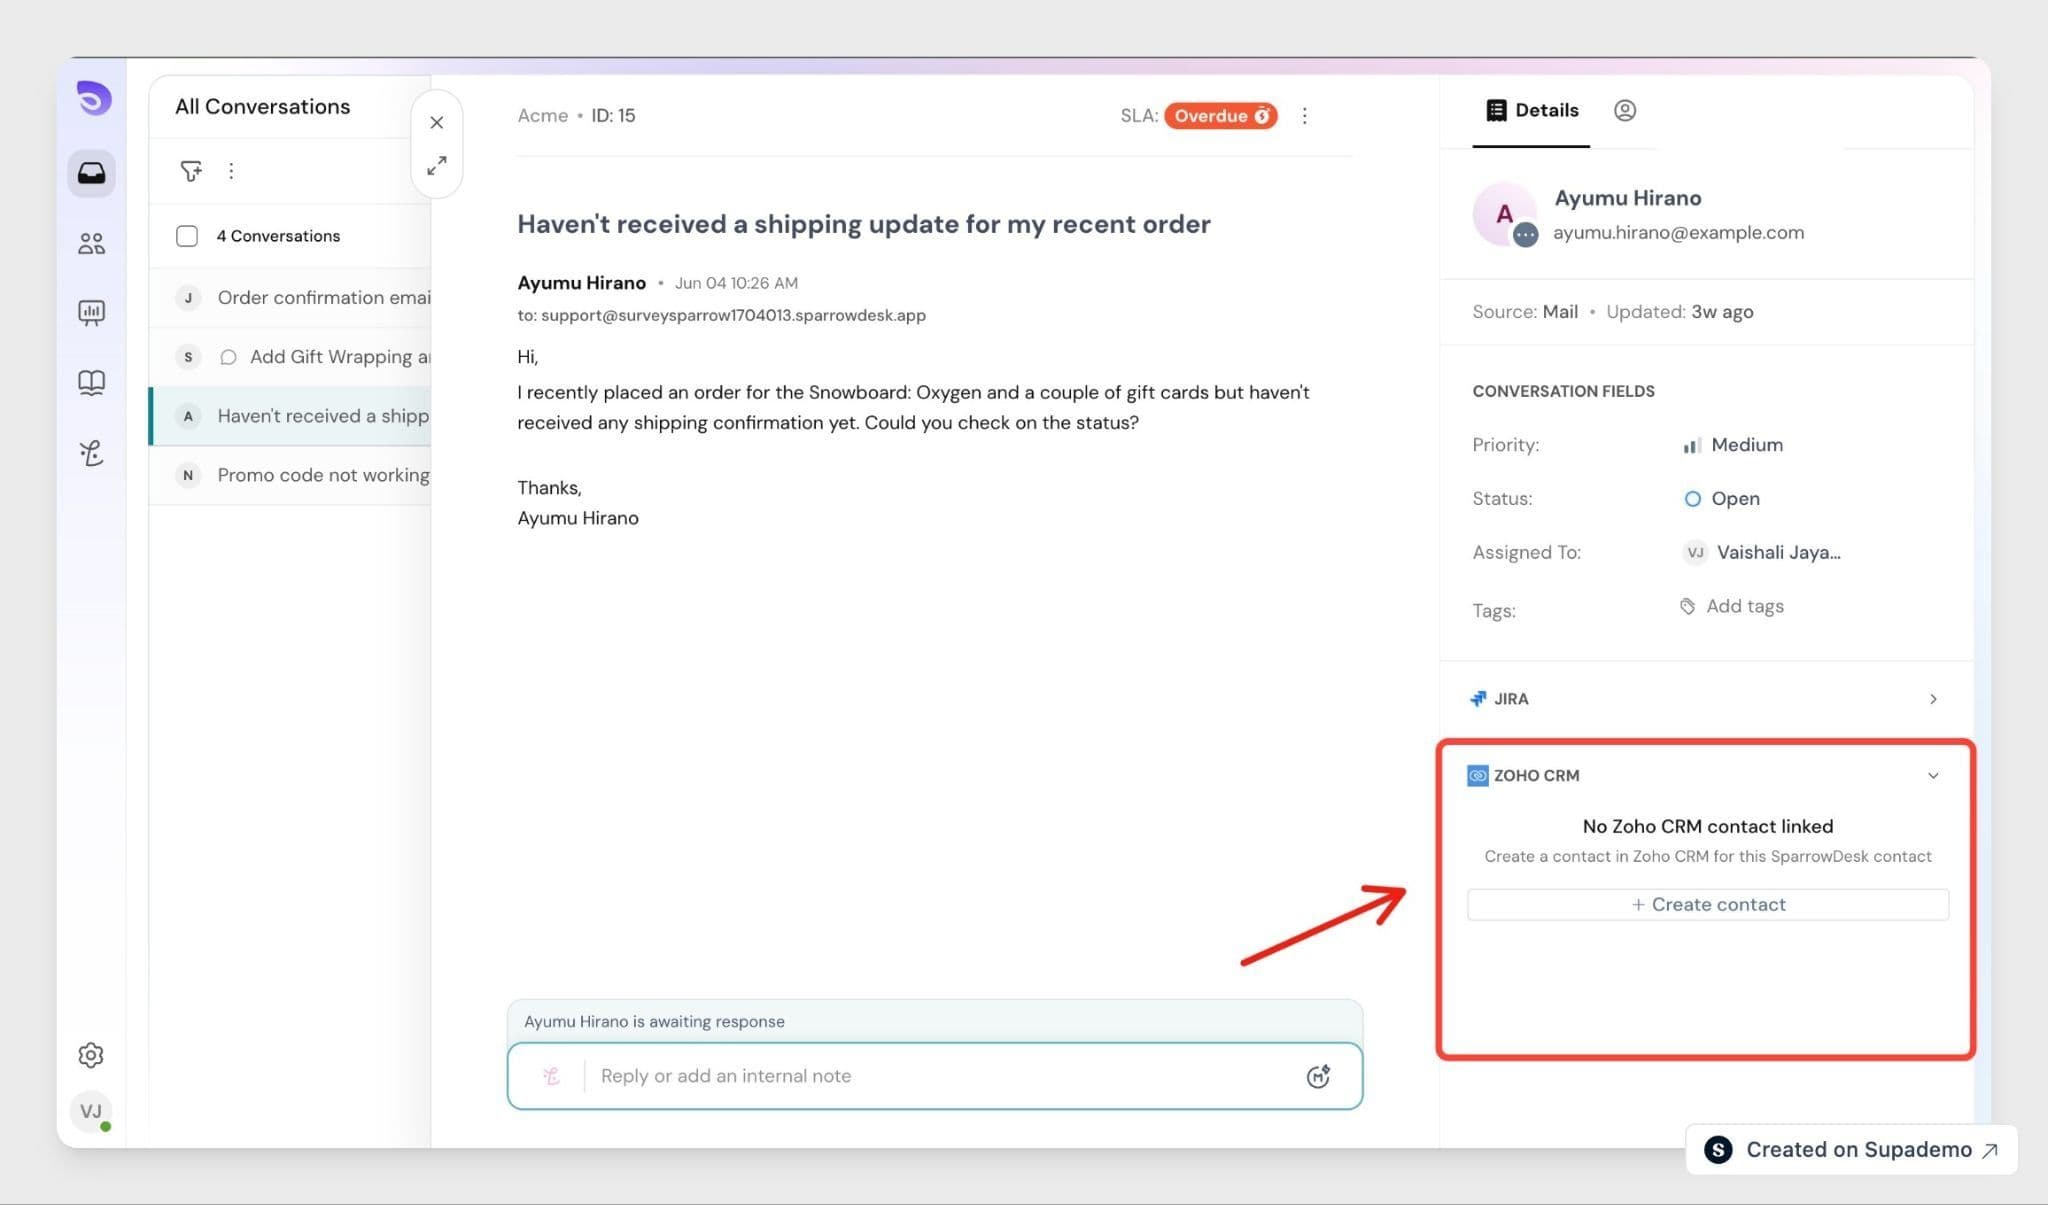Switch to the Details tab
This screenshot has width=2048, height=1205.
[1532, 110]
